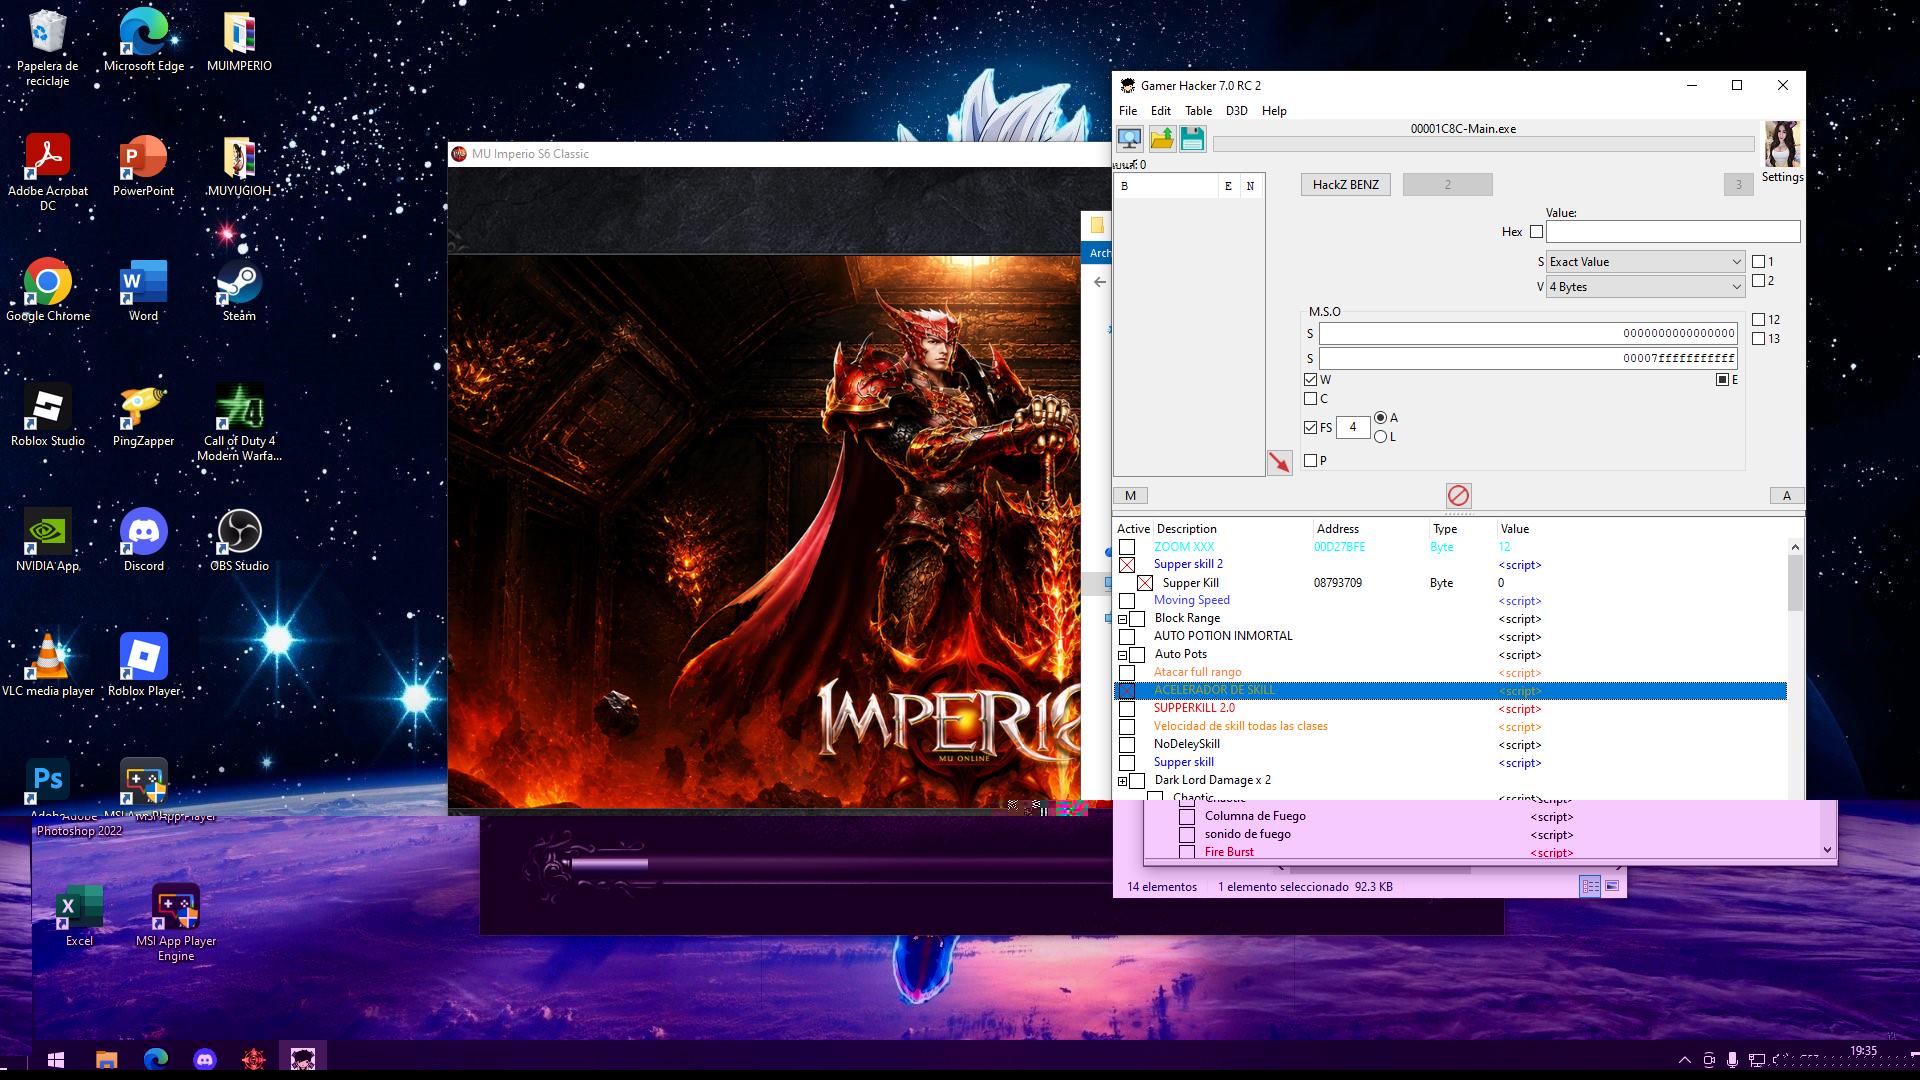The height and width of the screenshot is (1080, 1920).
Task: Click the Description column header
Action: click(x=1232, y=529)
